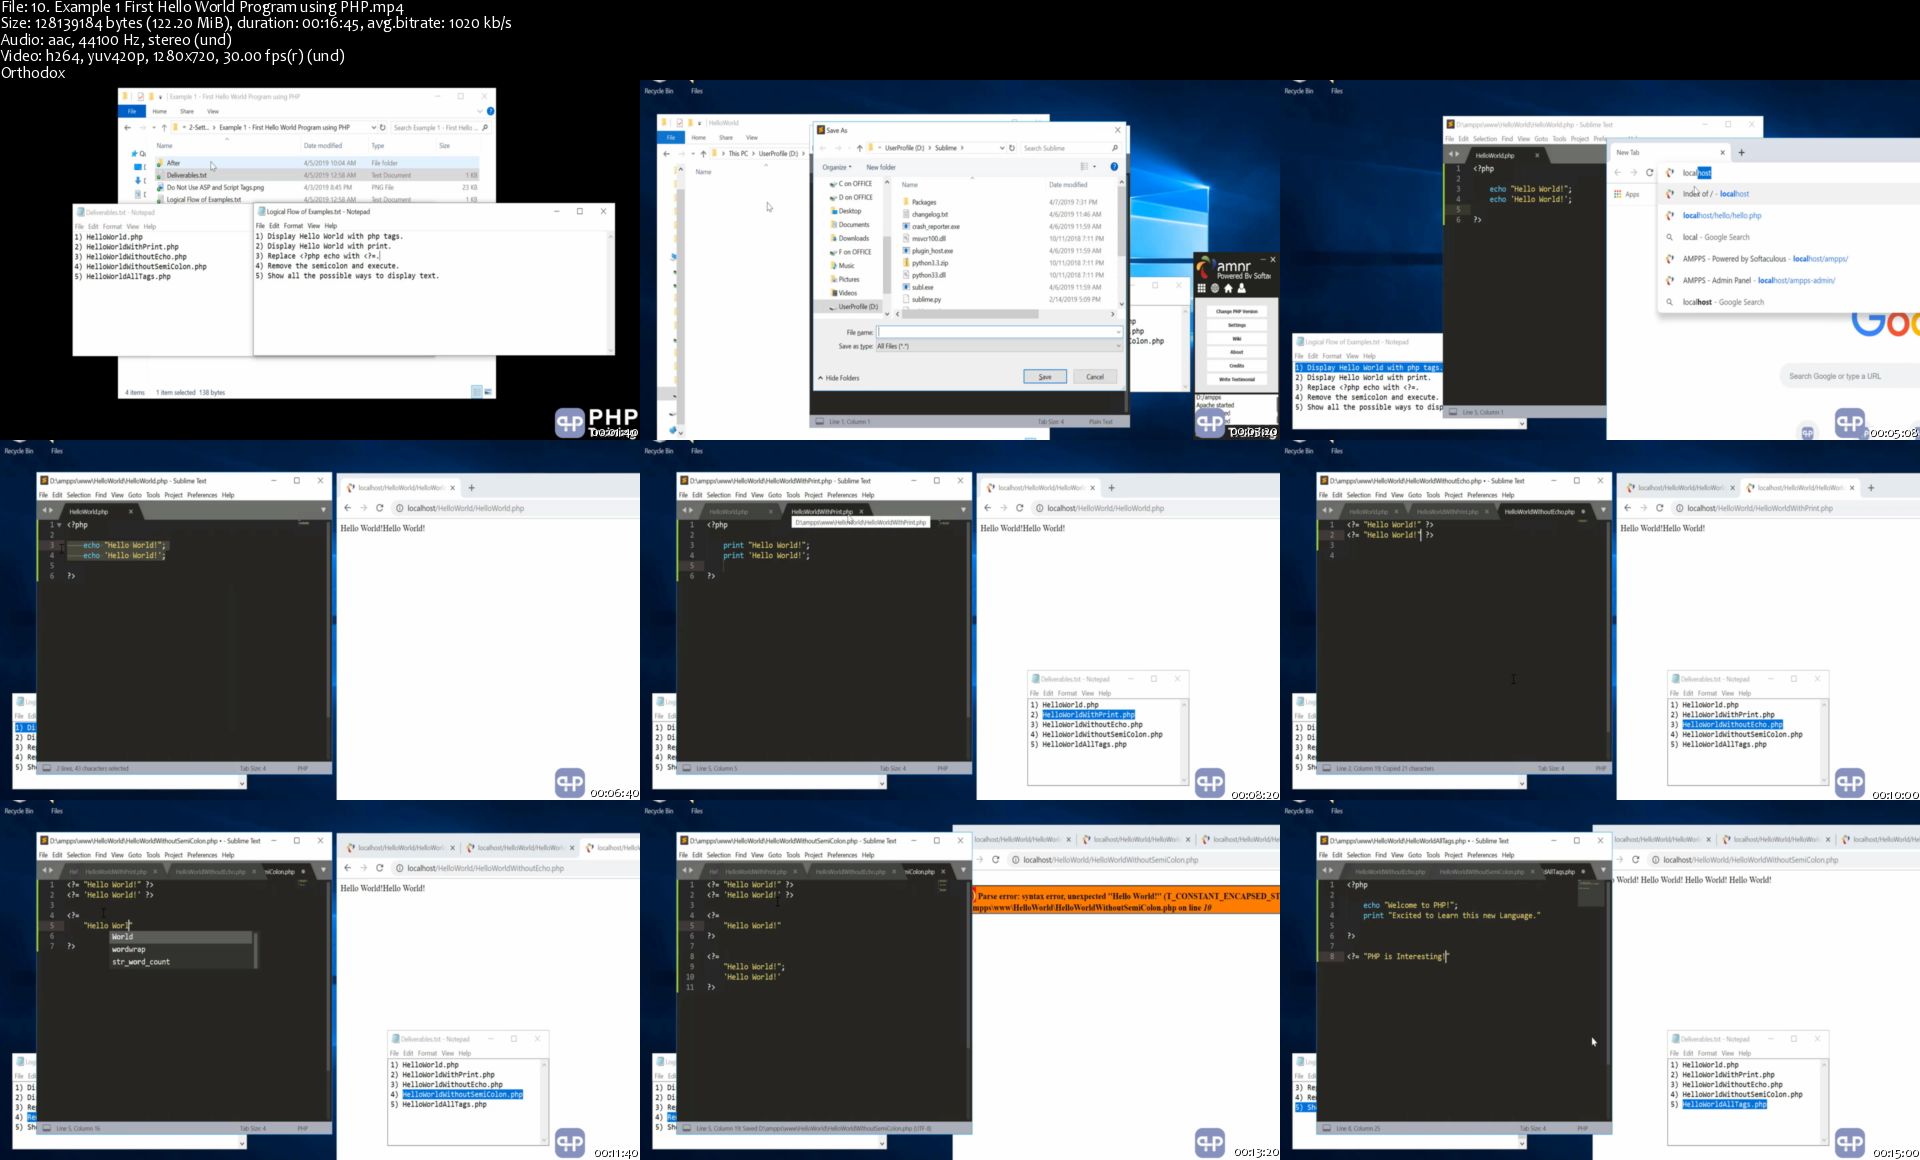
Task: Click 'Change PHP Version' in AMPPS panel
Action: 1237,311
